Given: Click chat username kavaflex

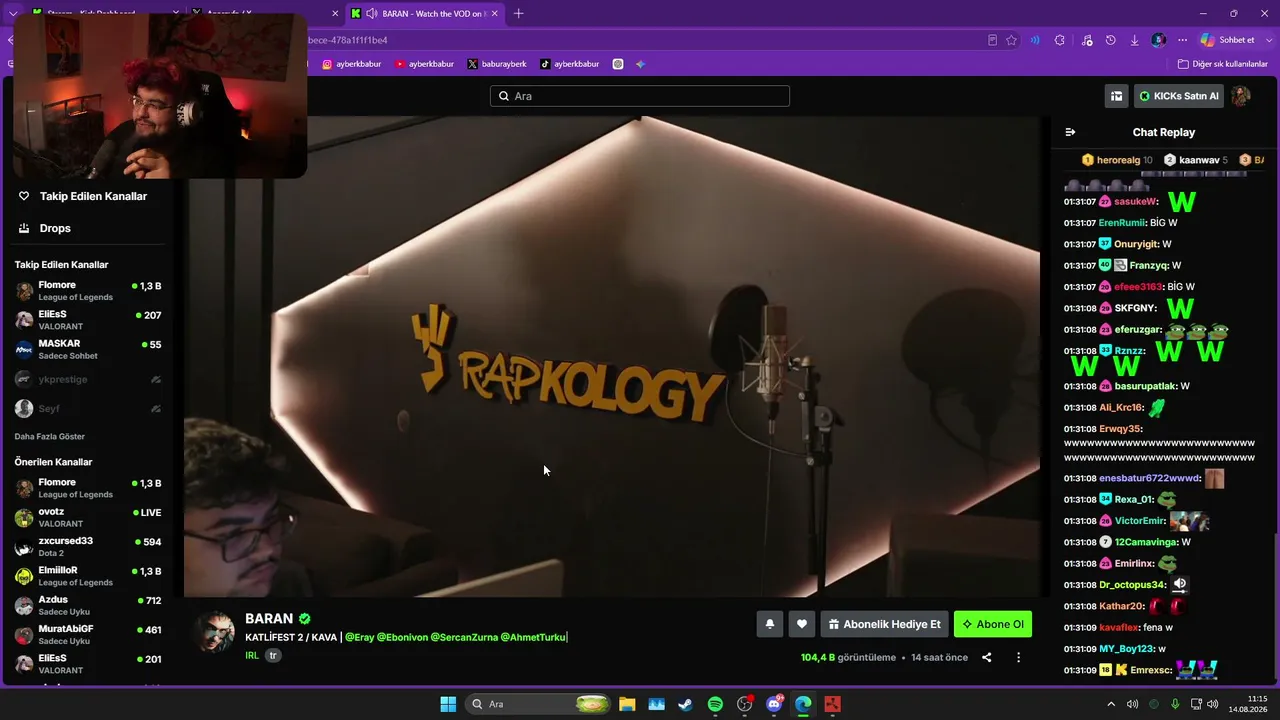Looking at the screenshot, I should pyautogui.click(x=1119, y=628).
